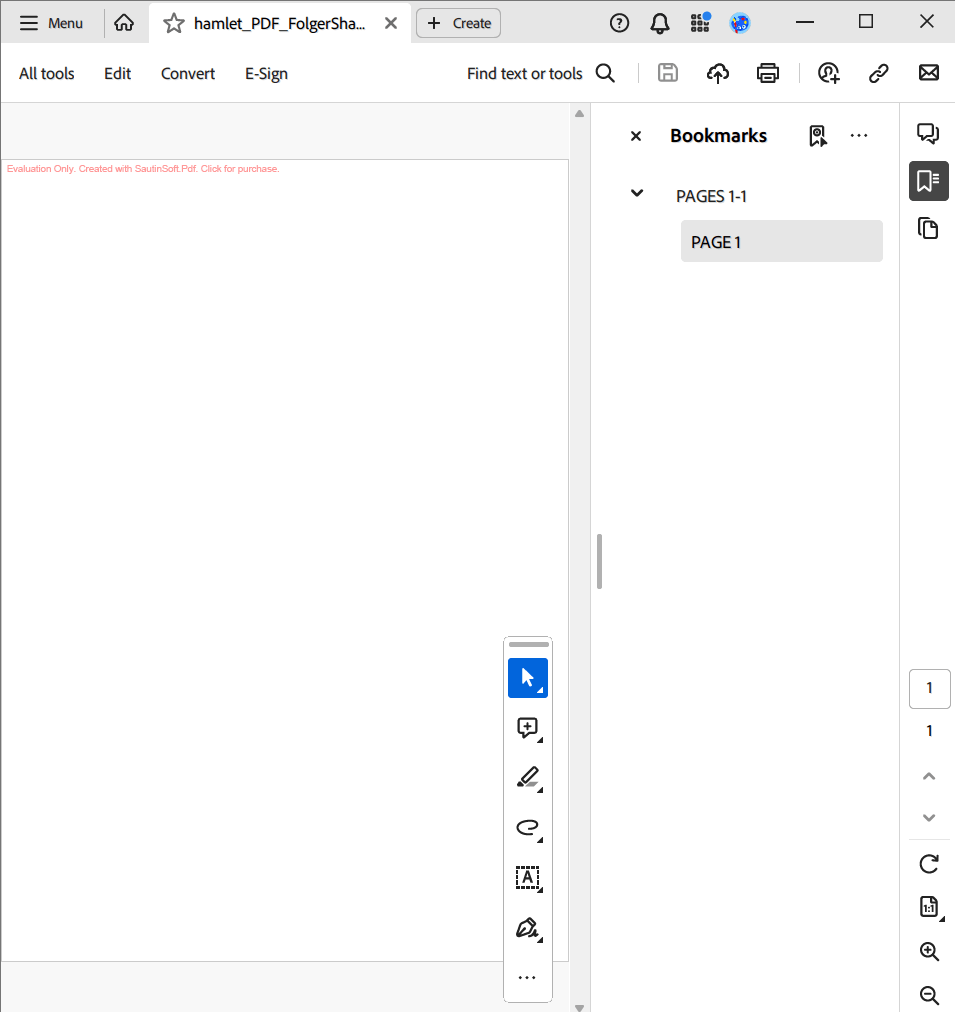Image resolution: width=955 pixels, height=1012 pixels.
Task: Click the Add new bookmark icon
Action: 818,135
